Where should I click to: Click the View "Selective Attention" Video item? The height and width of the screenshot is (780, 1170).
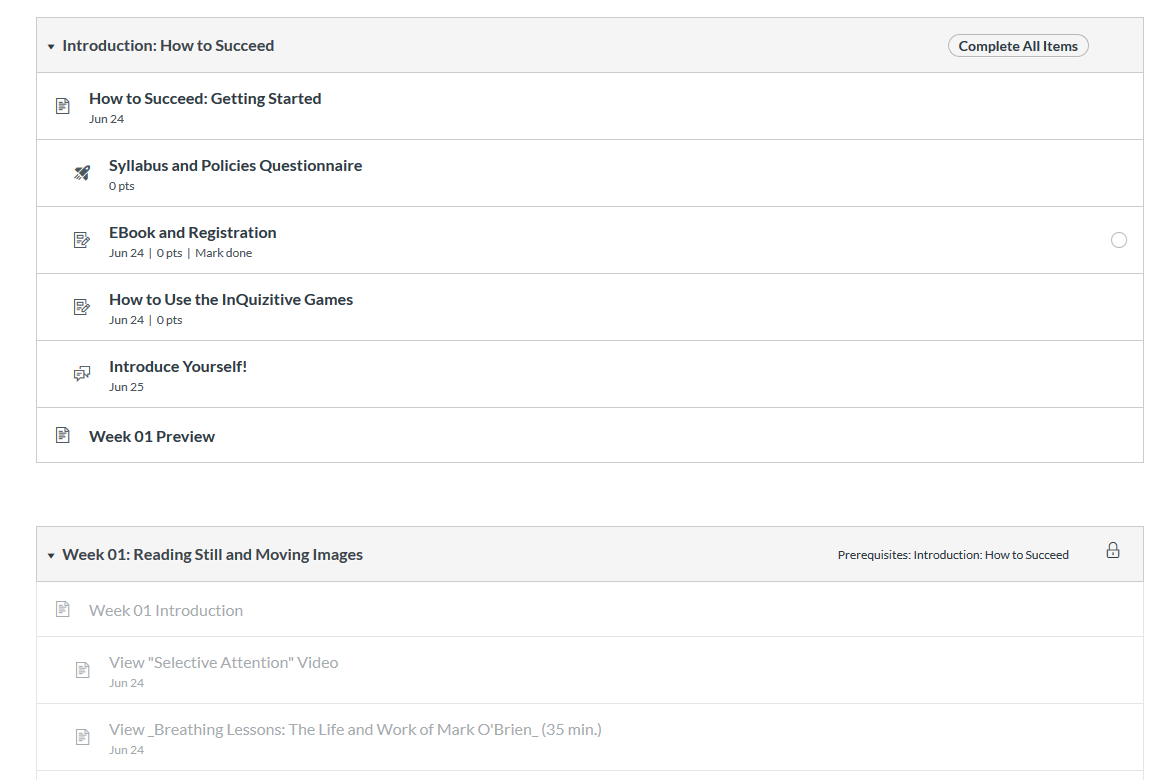point(224,663)
